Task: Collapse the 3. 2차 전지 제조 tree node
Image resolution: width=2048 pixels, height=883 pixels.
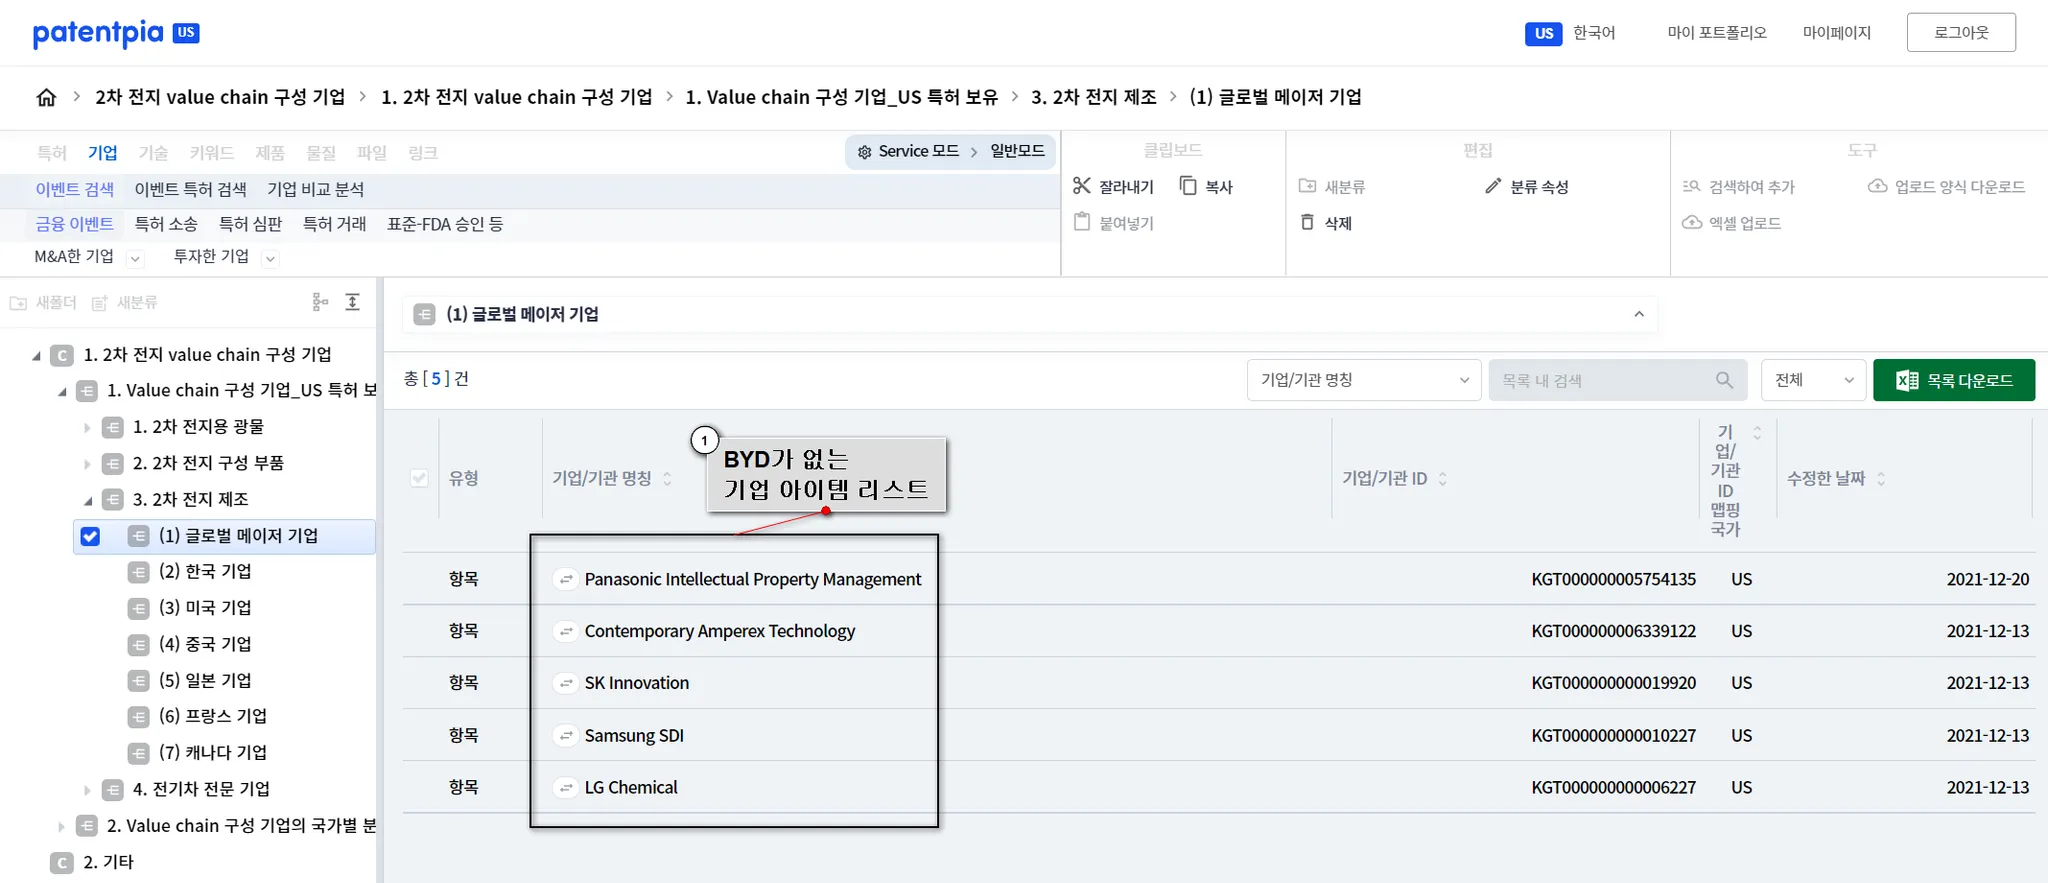Action: [87, 500]
